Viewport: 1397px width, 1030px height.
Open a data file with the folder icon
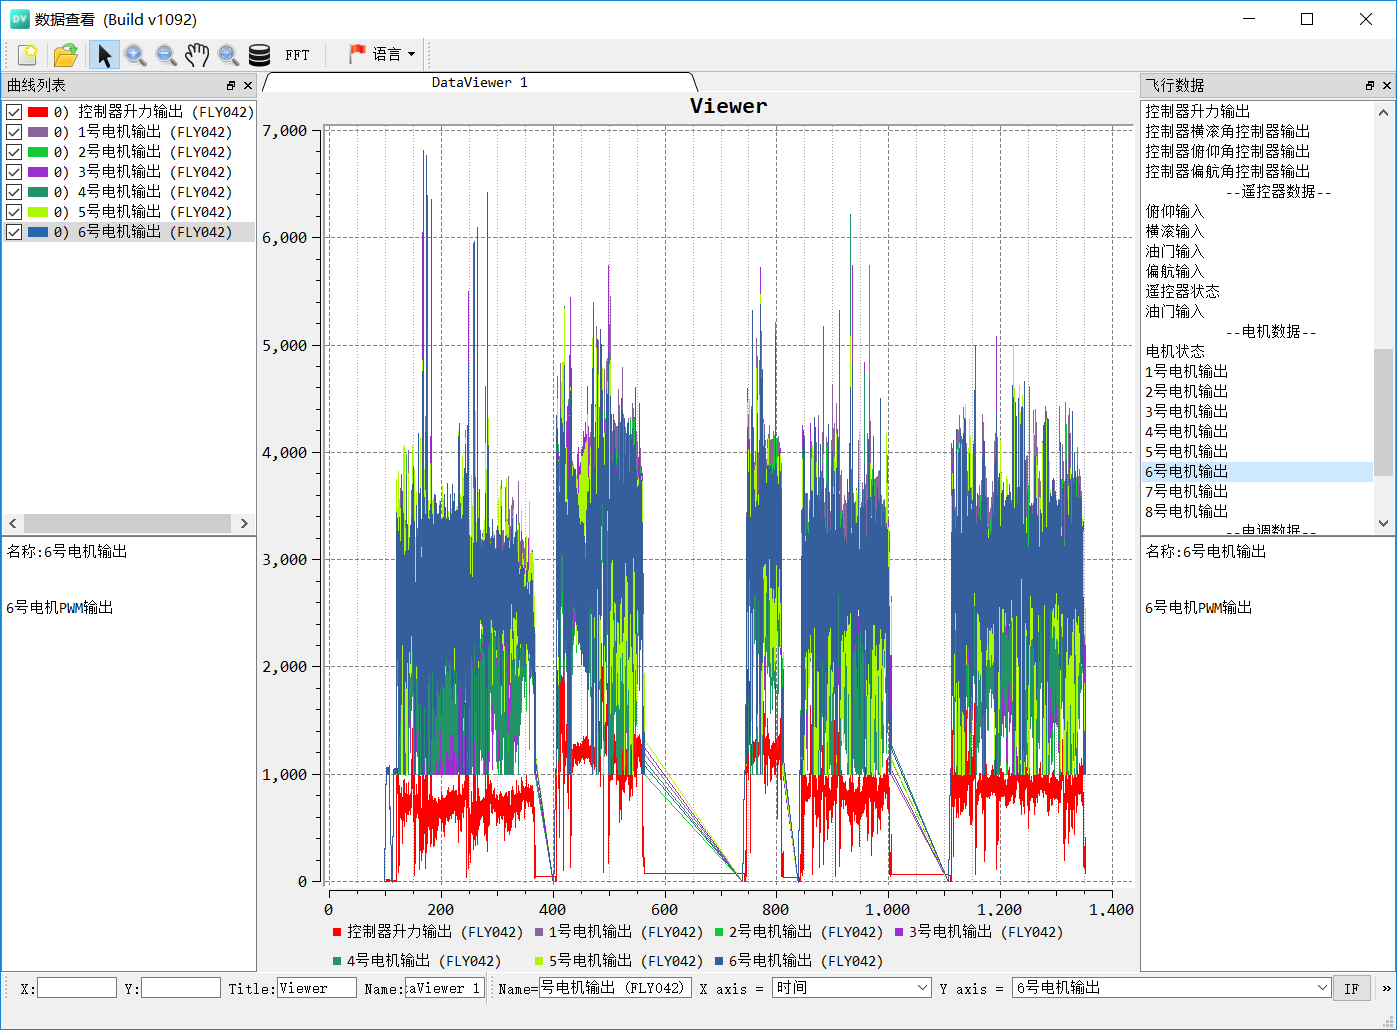coord(66,55)
